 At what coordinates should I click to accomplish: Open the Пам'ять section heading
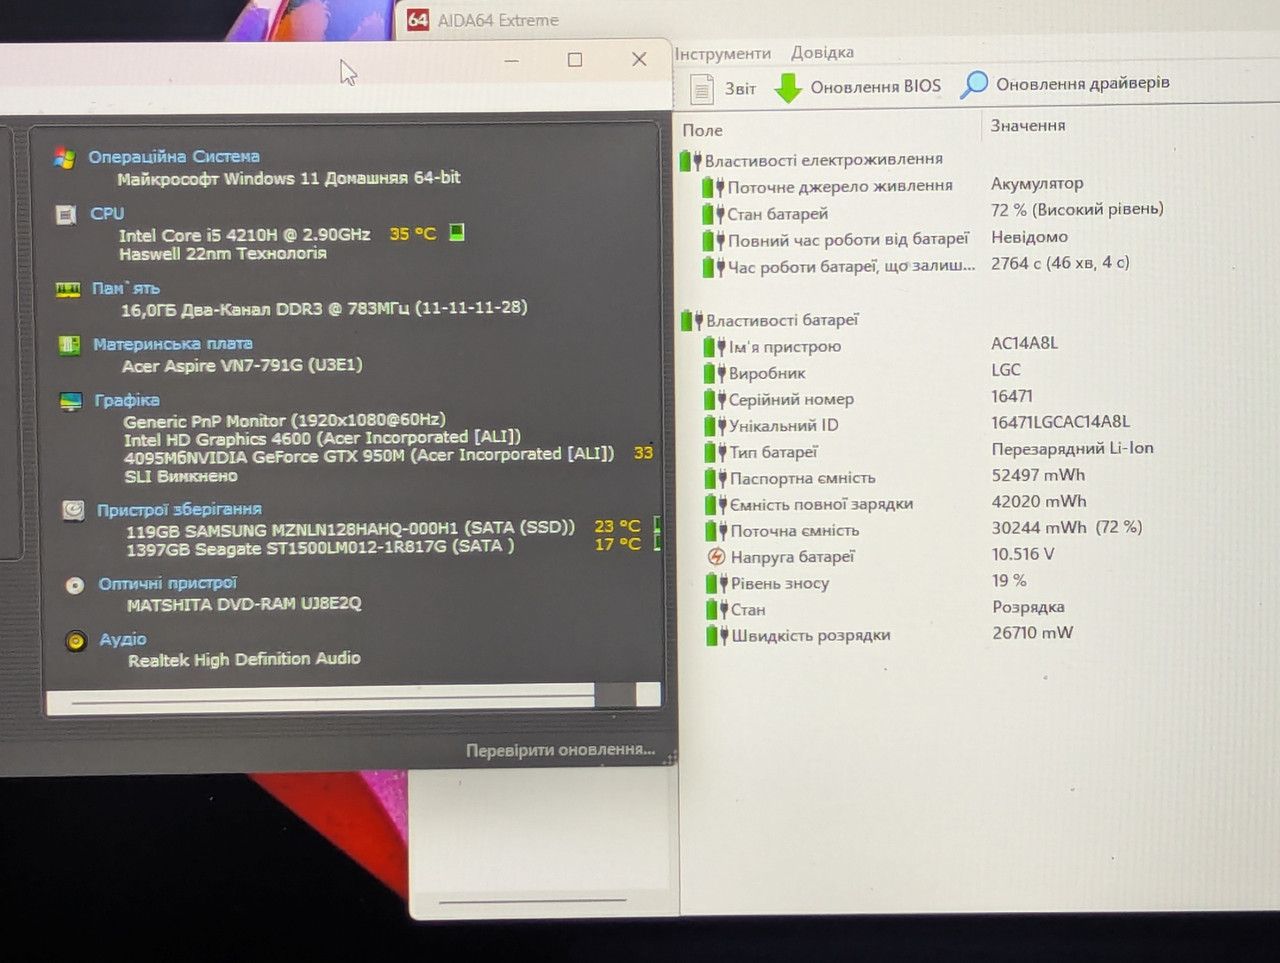click(125, 288)
